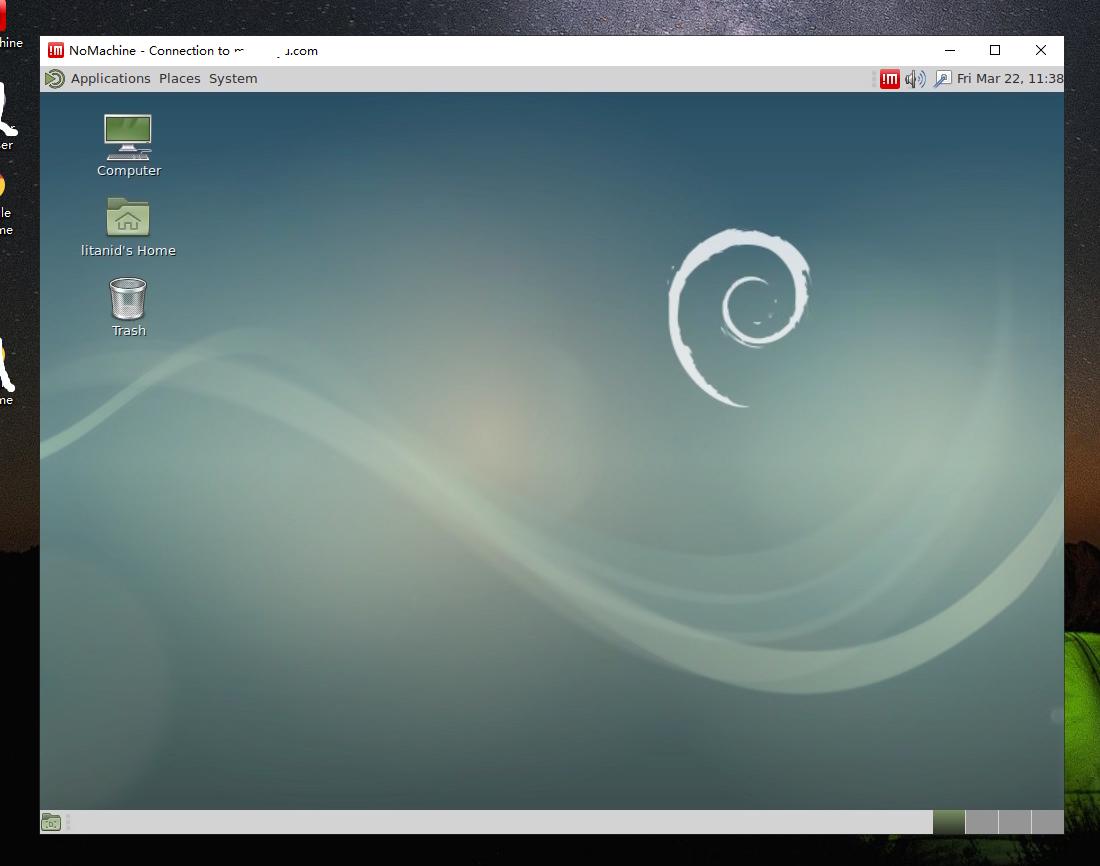Screen dimensions: 1100x866
Task: Switch to the second workspace
Action: [982, 822]
